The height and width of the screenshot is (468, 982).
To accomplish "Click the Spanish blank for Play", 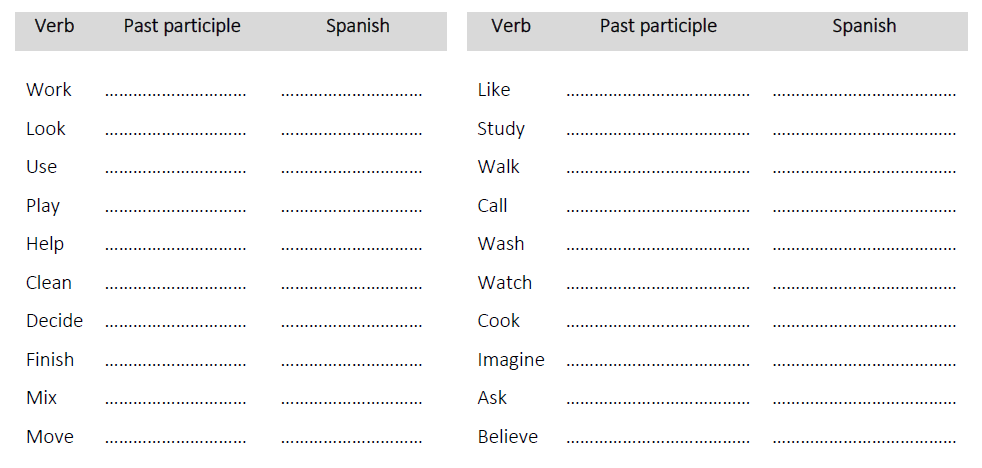I will click(x=351, y=208).
